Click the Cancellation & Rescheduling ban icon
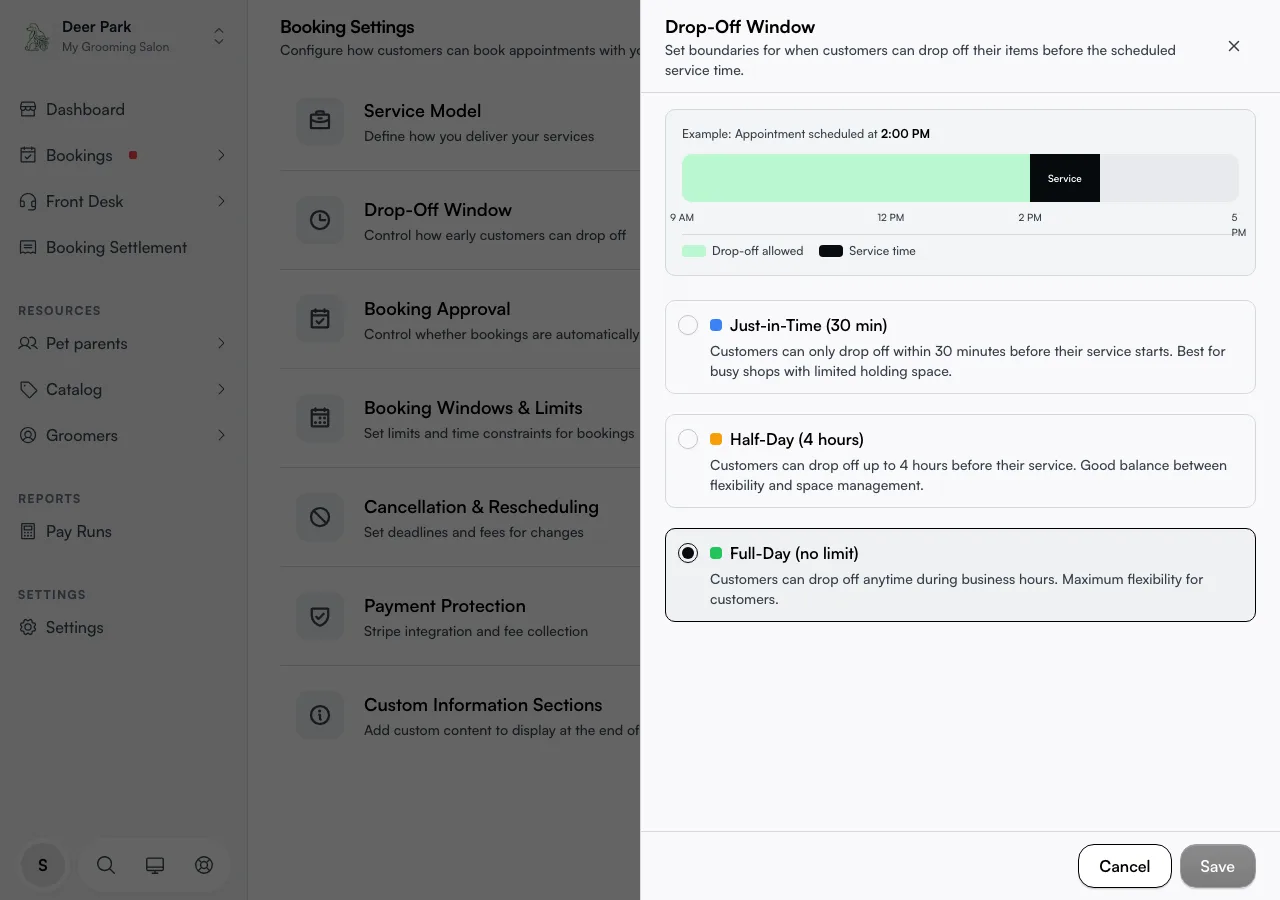This screenshot has width=1280, height=900. click(320, 517)
